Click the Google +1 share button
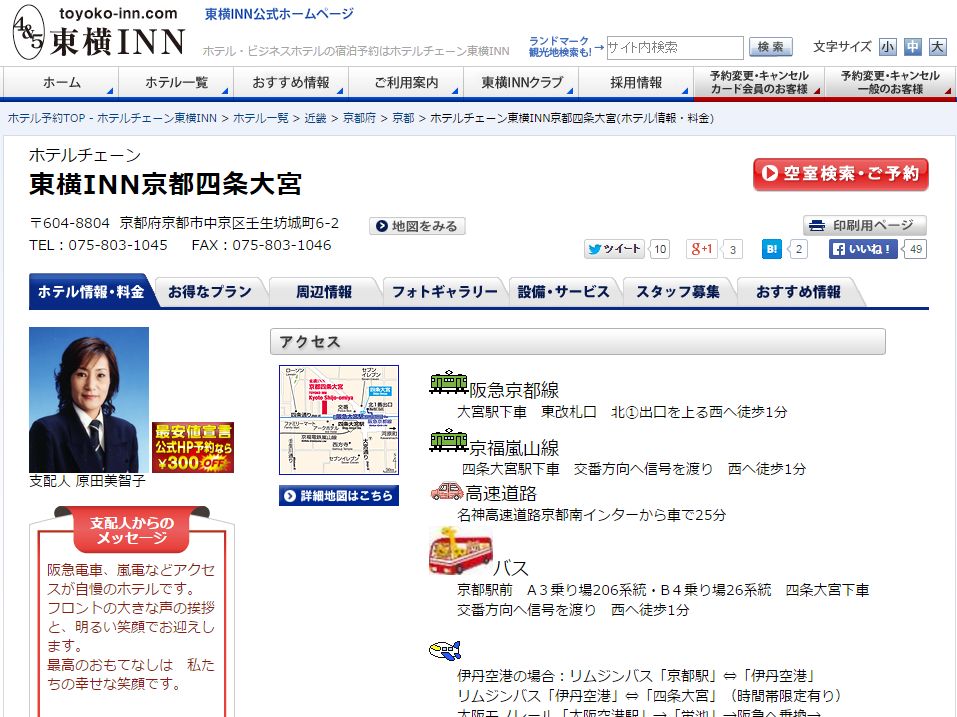Screen dimensions: 957x717 point(701,249)
